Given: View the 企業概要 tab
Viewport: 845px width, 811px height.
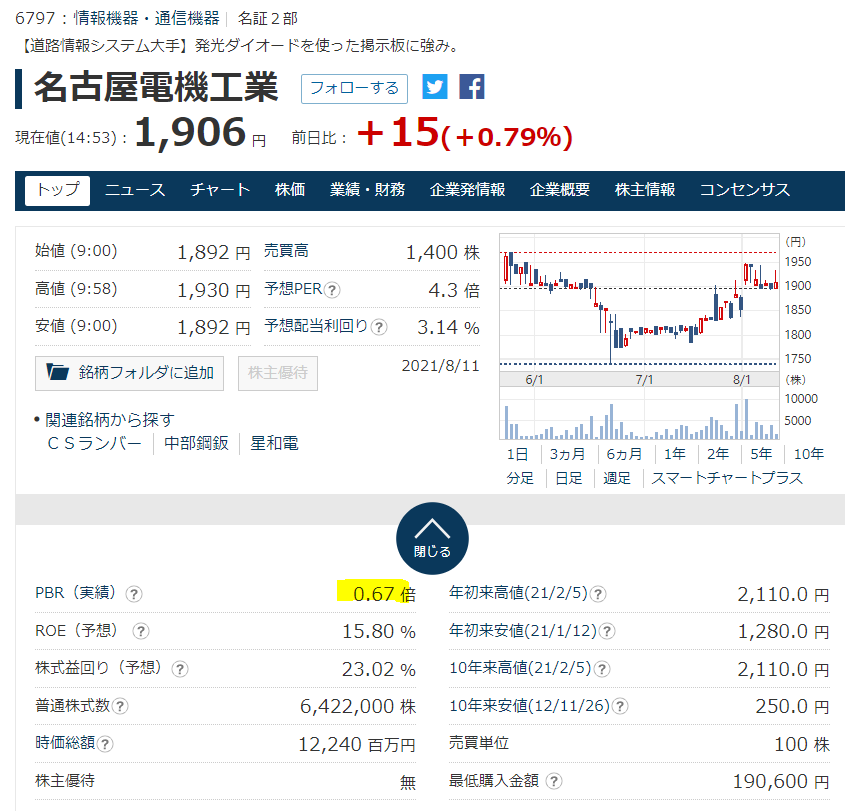Looking at the screenshot, I should 560,190.
